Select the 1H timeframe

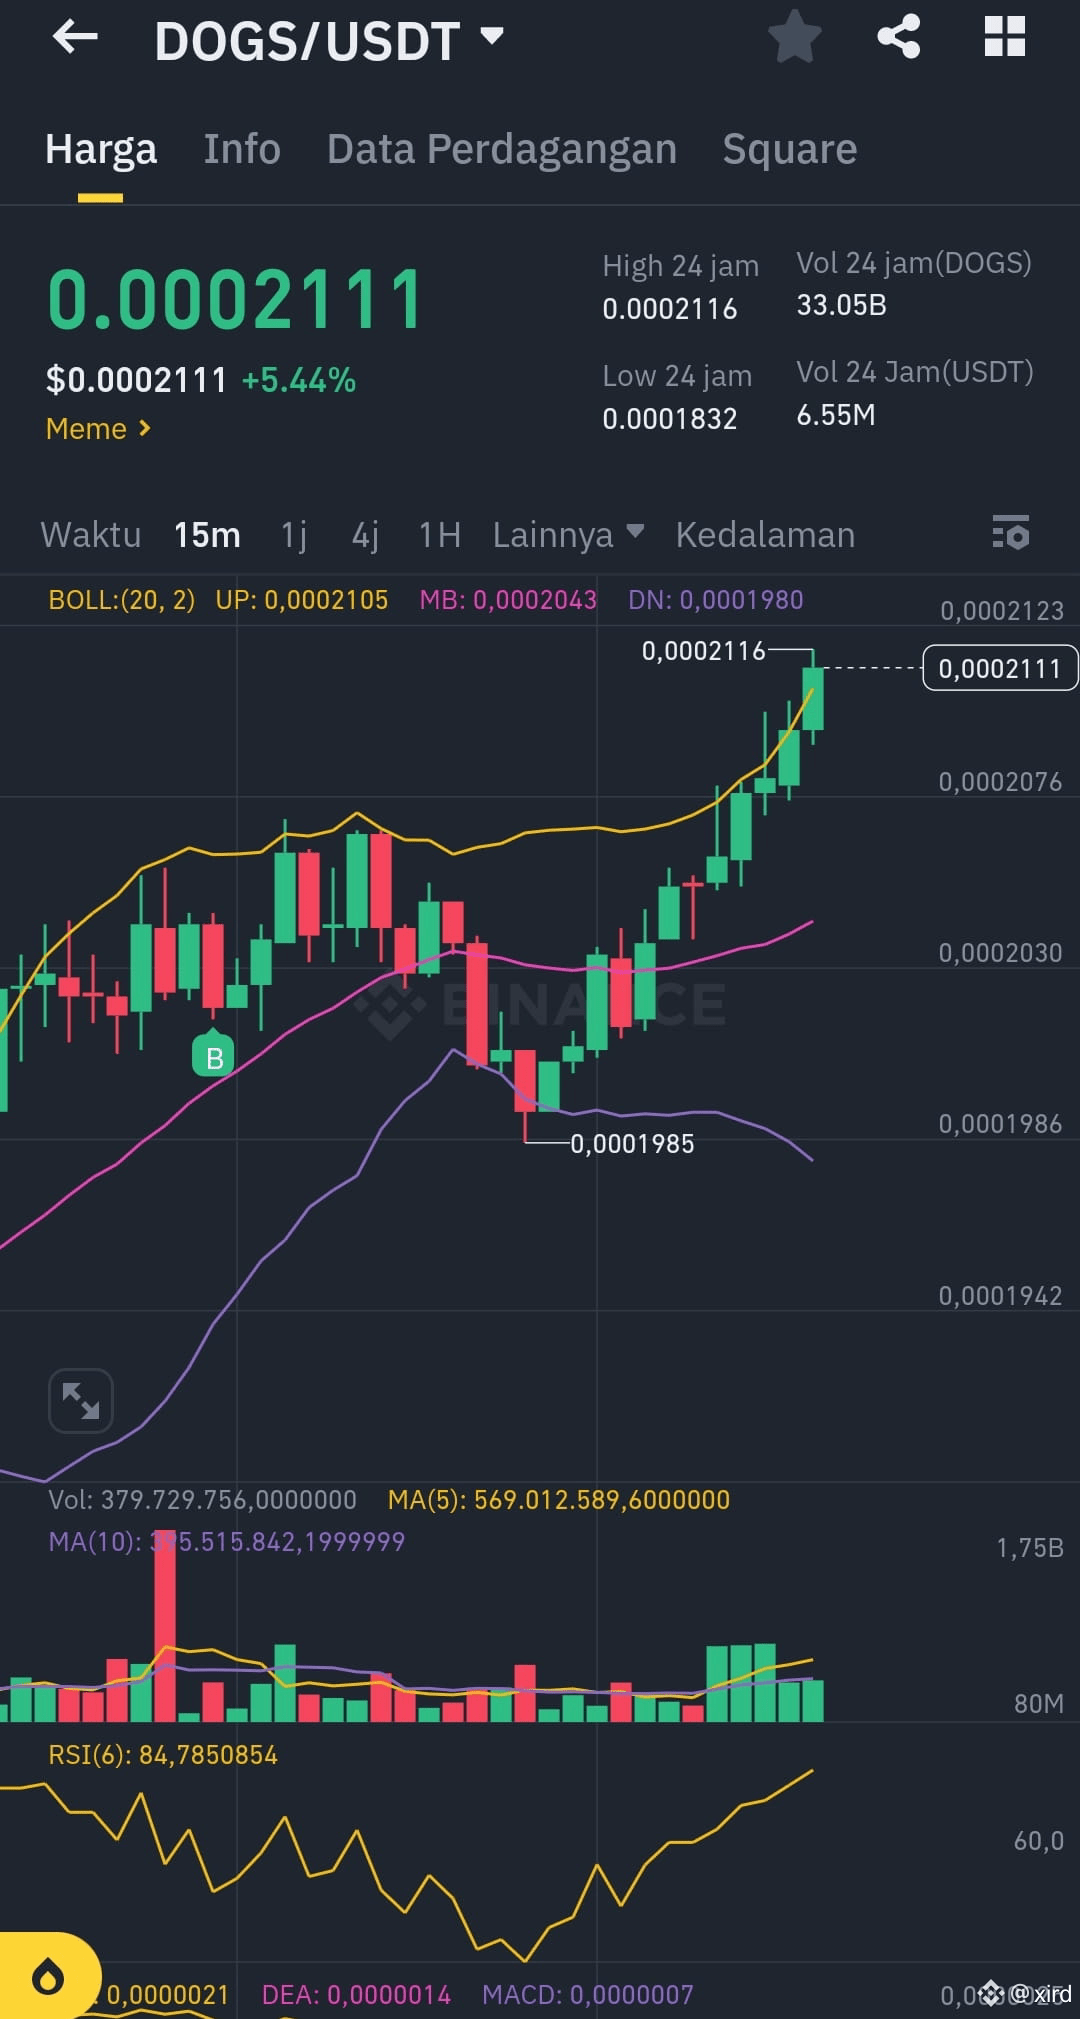tap(440, 535)
